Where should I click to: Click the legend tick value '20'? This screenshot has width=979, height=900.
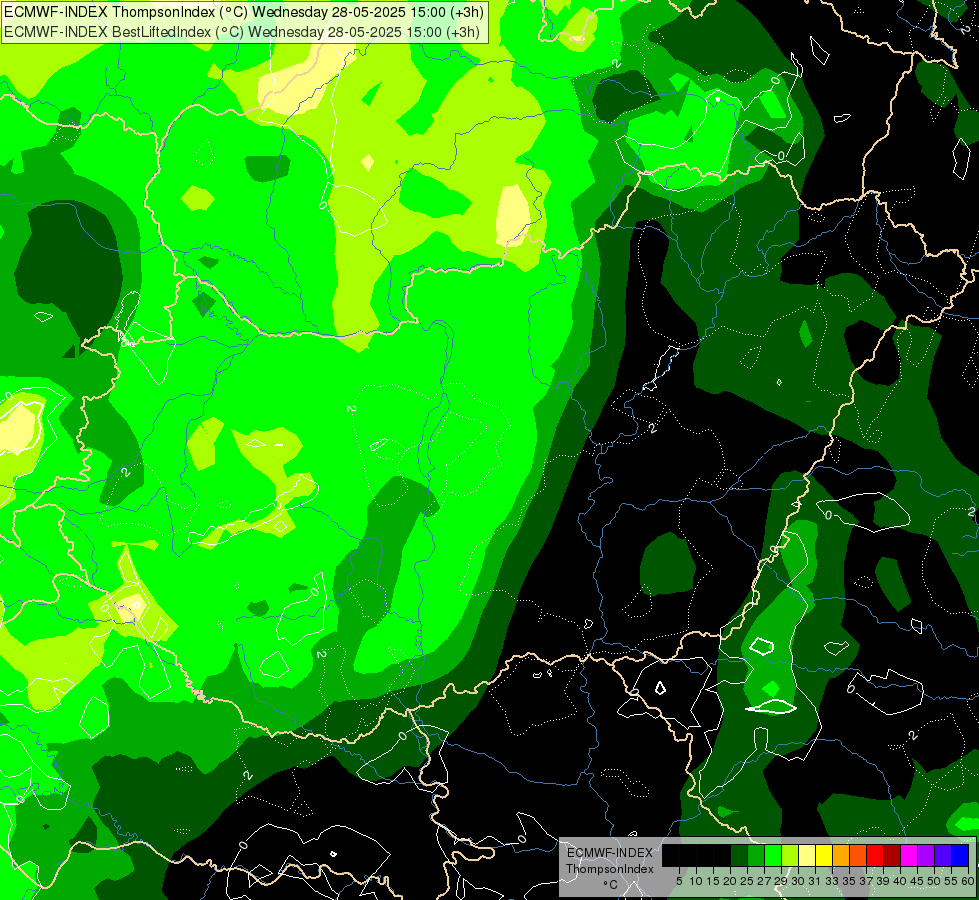coord(731,881)
